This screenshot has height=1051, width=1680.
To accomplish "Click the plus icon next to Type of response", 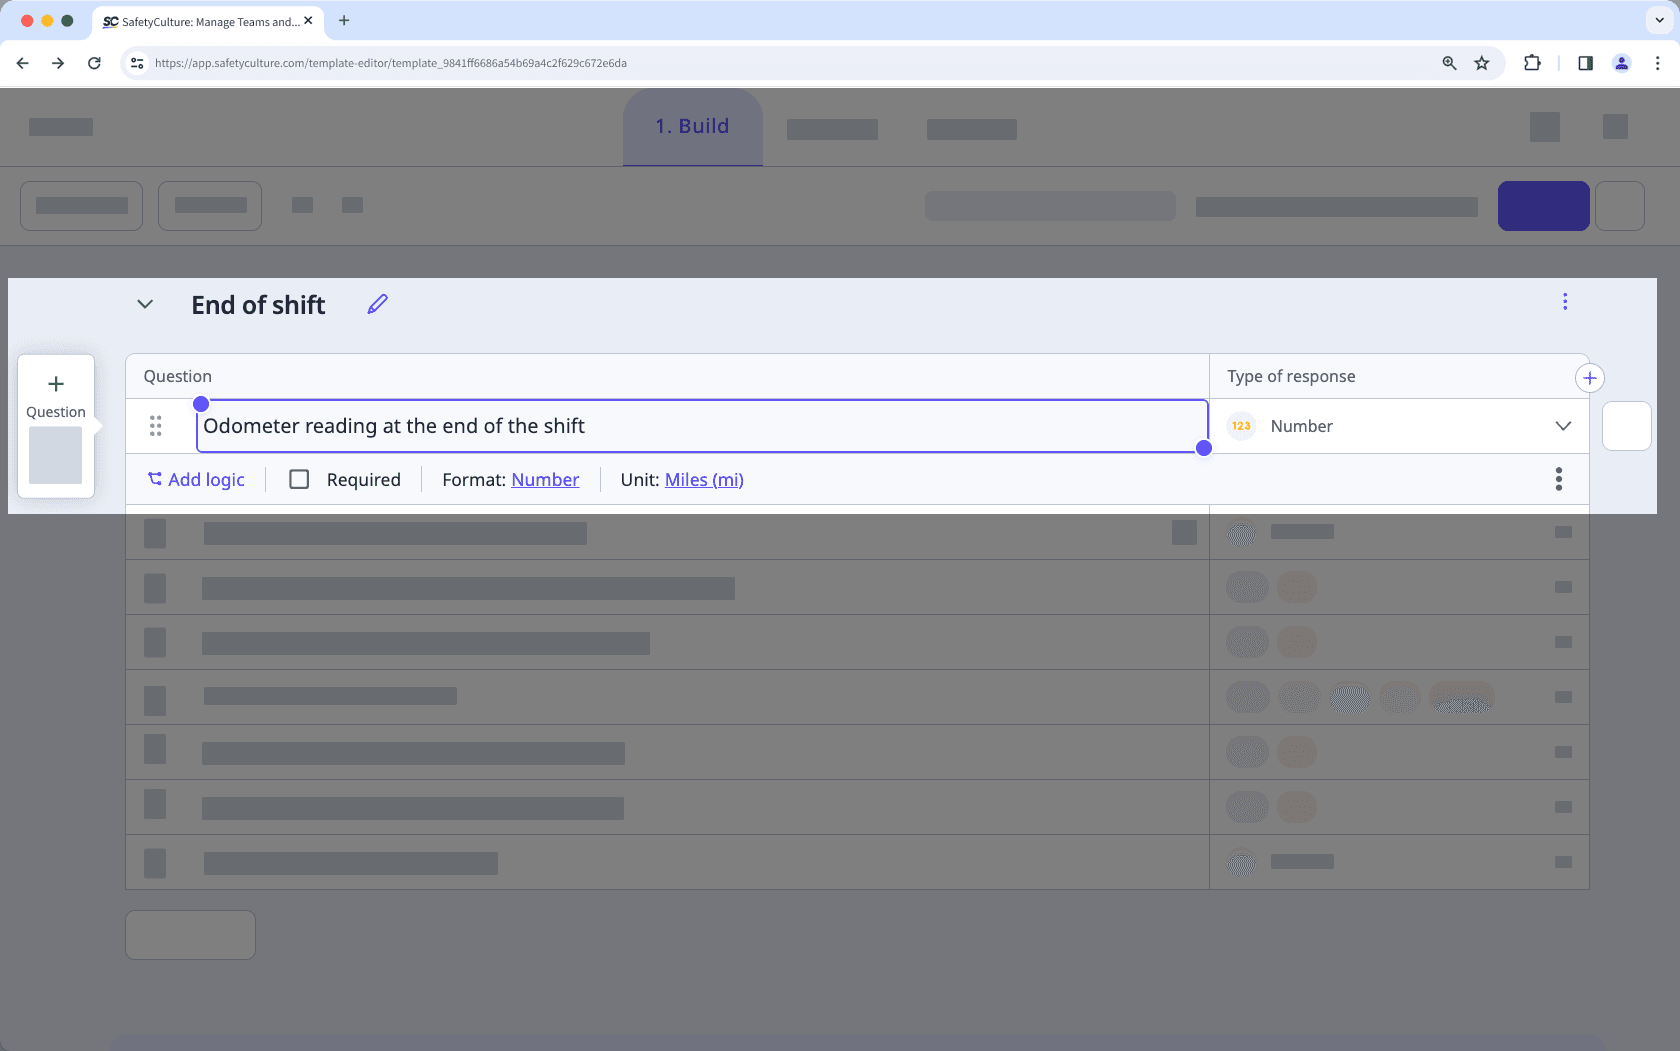I will coord(1590,377).
